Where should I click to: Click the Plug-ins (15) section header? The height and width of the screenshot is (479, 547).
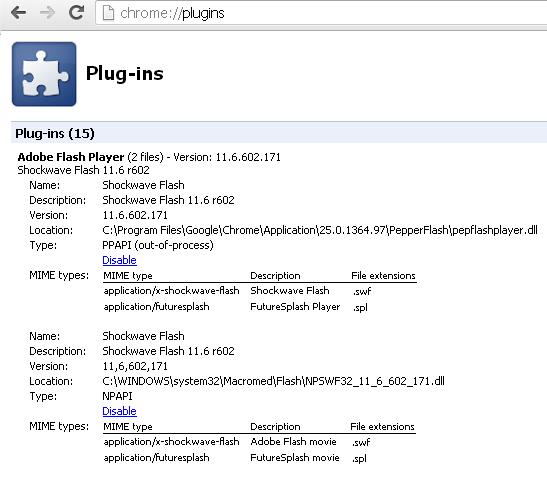tap(55, 134)
